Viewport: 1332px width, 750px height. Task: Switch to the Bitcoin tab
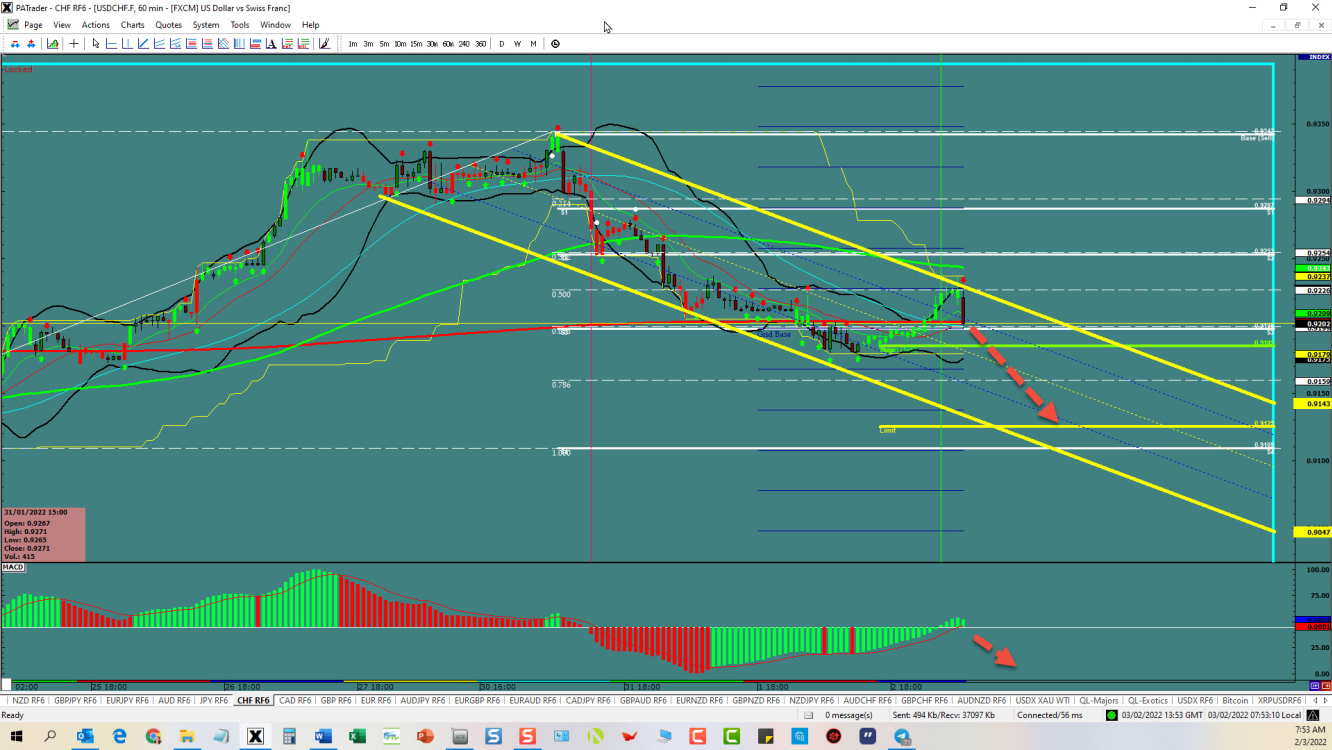[x=1235, y=700]
